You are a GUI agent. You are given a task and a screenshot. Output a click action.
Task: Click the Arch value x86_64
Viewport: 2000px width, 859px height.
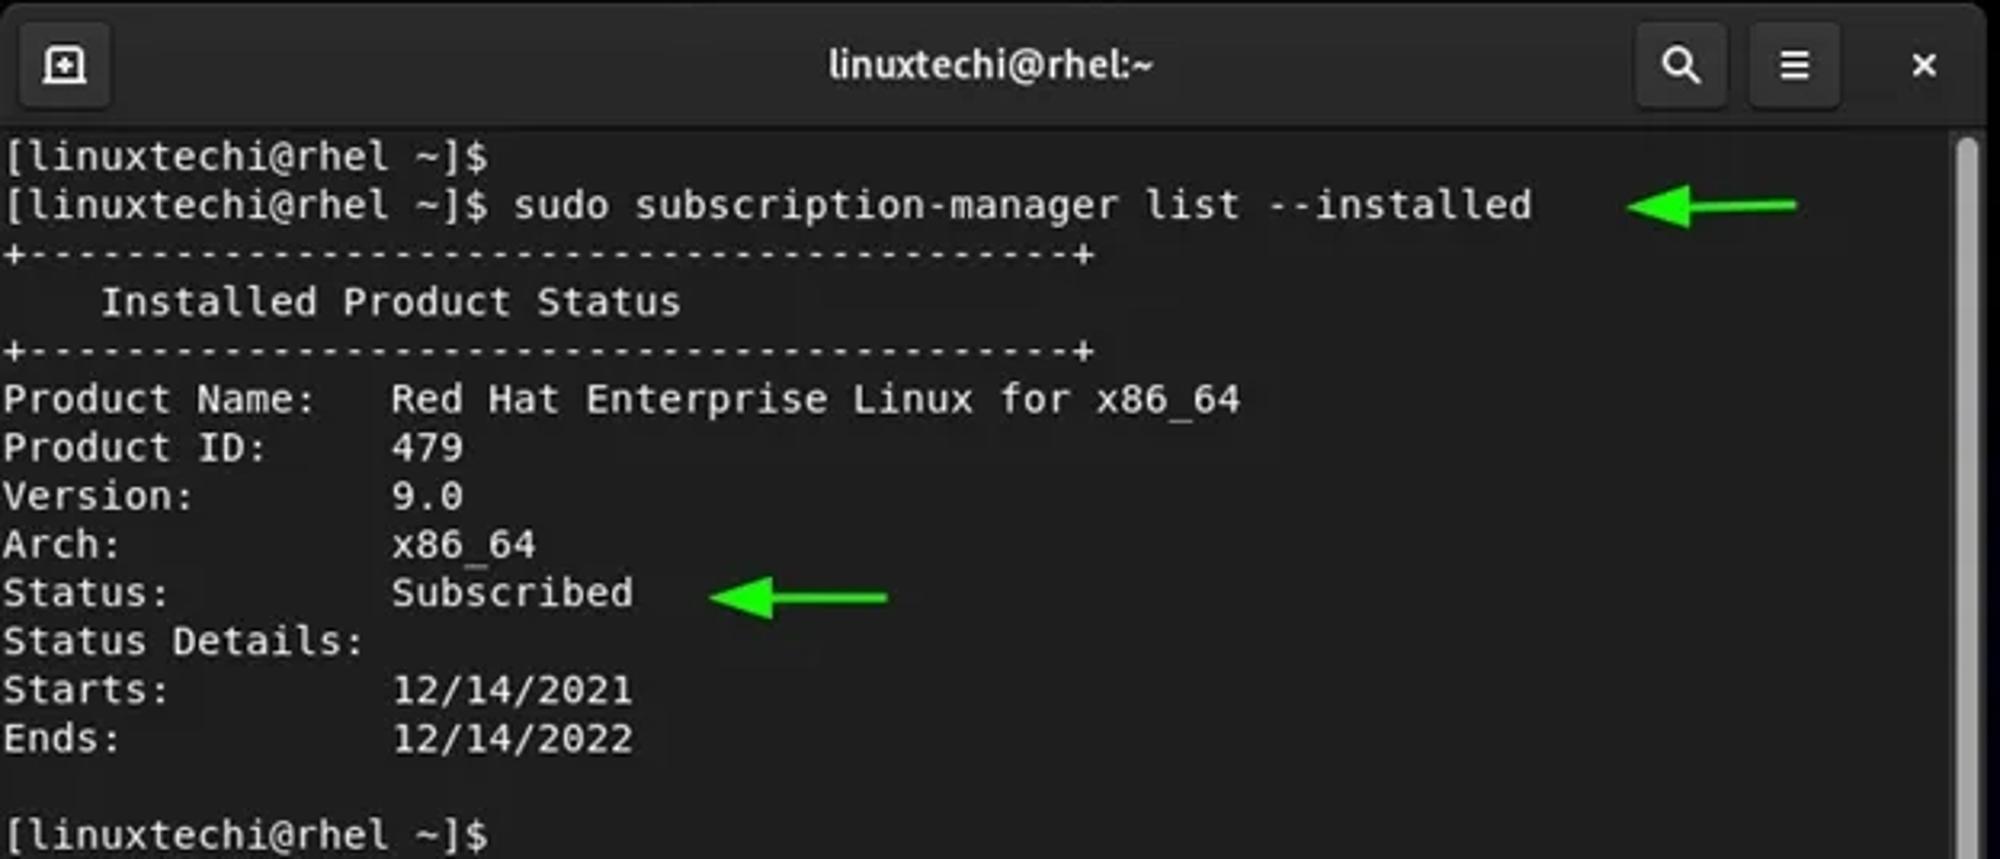point(464,545)
